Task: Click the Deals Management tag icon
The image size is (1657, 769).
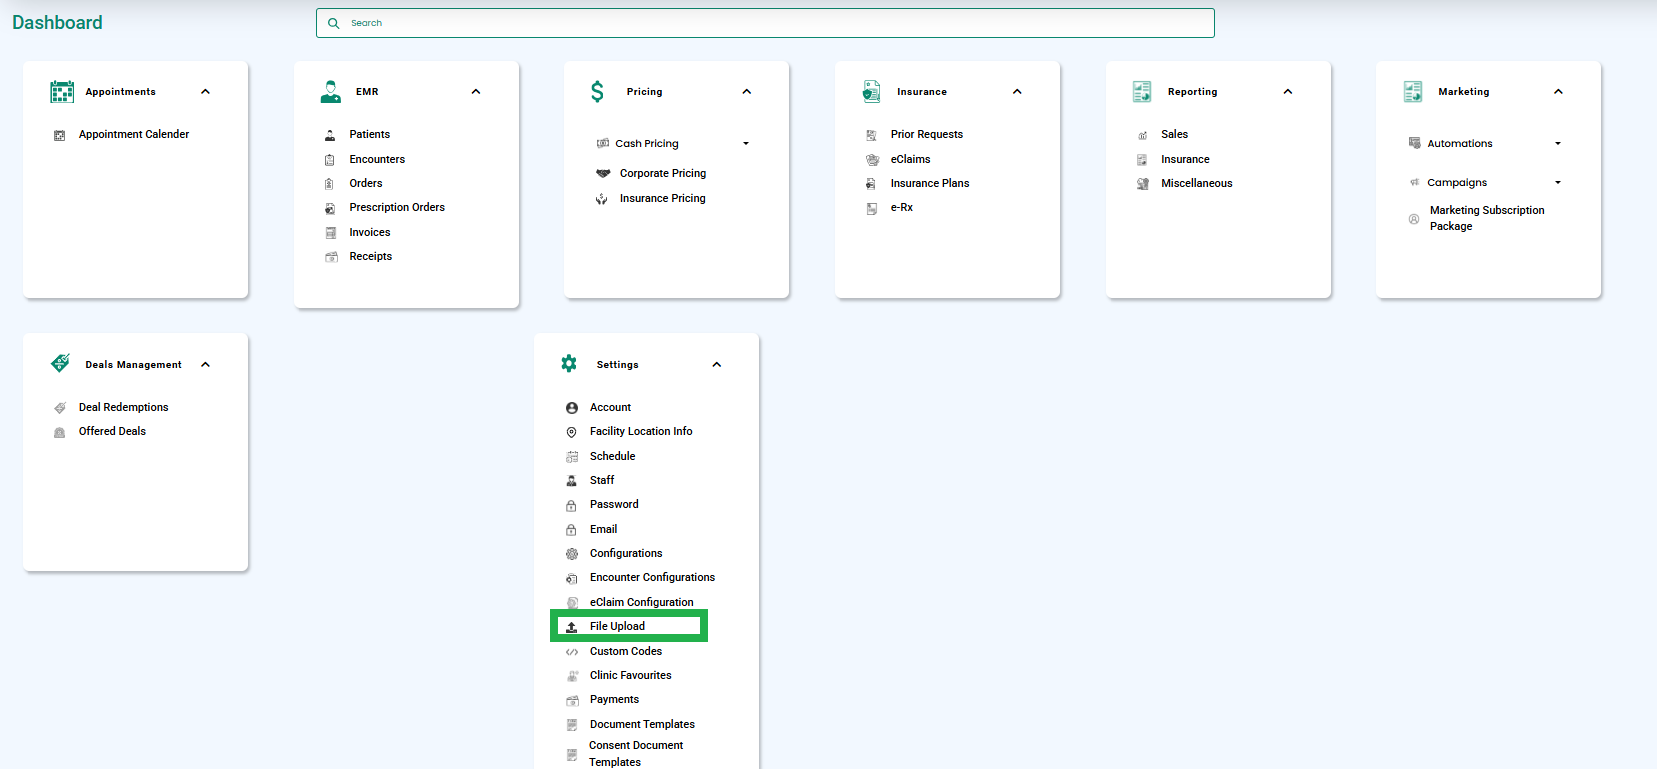Action: pyautogui.click(x=61, y=363)
